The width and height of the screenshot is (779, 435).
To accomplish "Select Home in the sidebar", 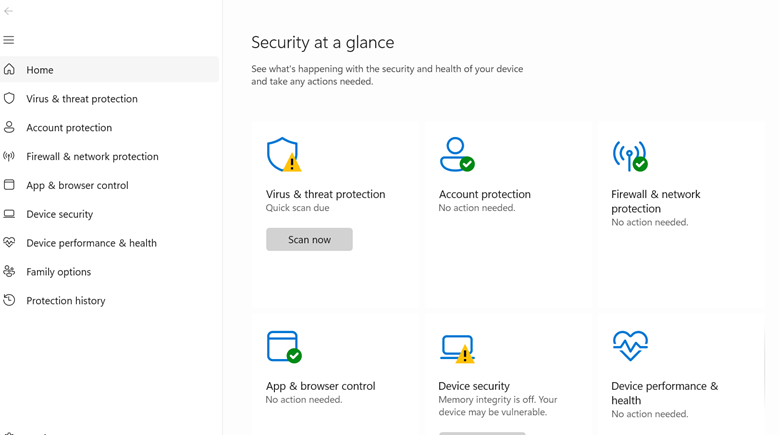I will point(109,70).
